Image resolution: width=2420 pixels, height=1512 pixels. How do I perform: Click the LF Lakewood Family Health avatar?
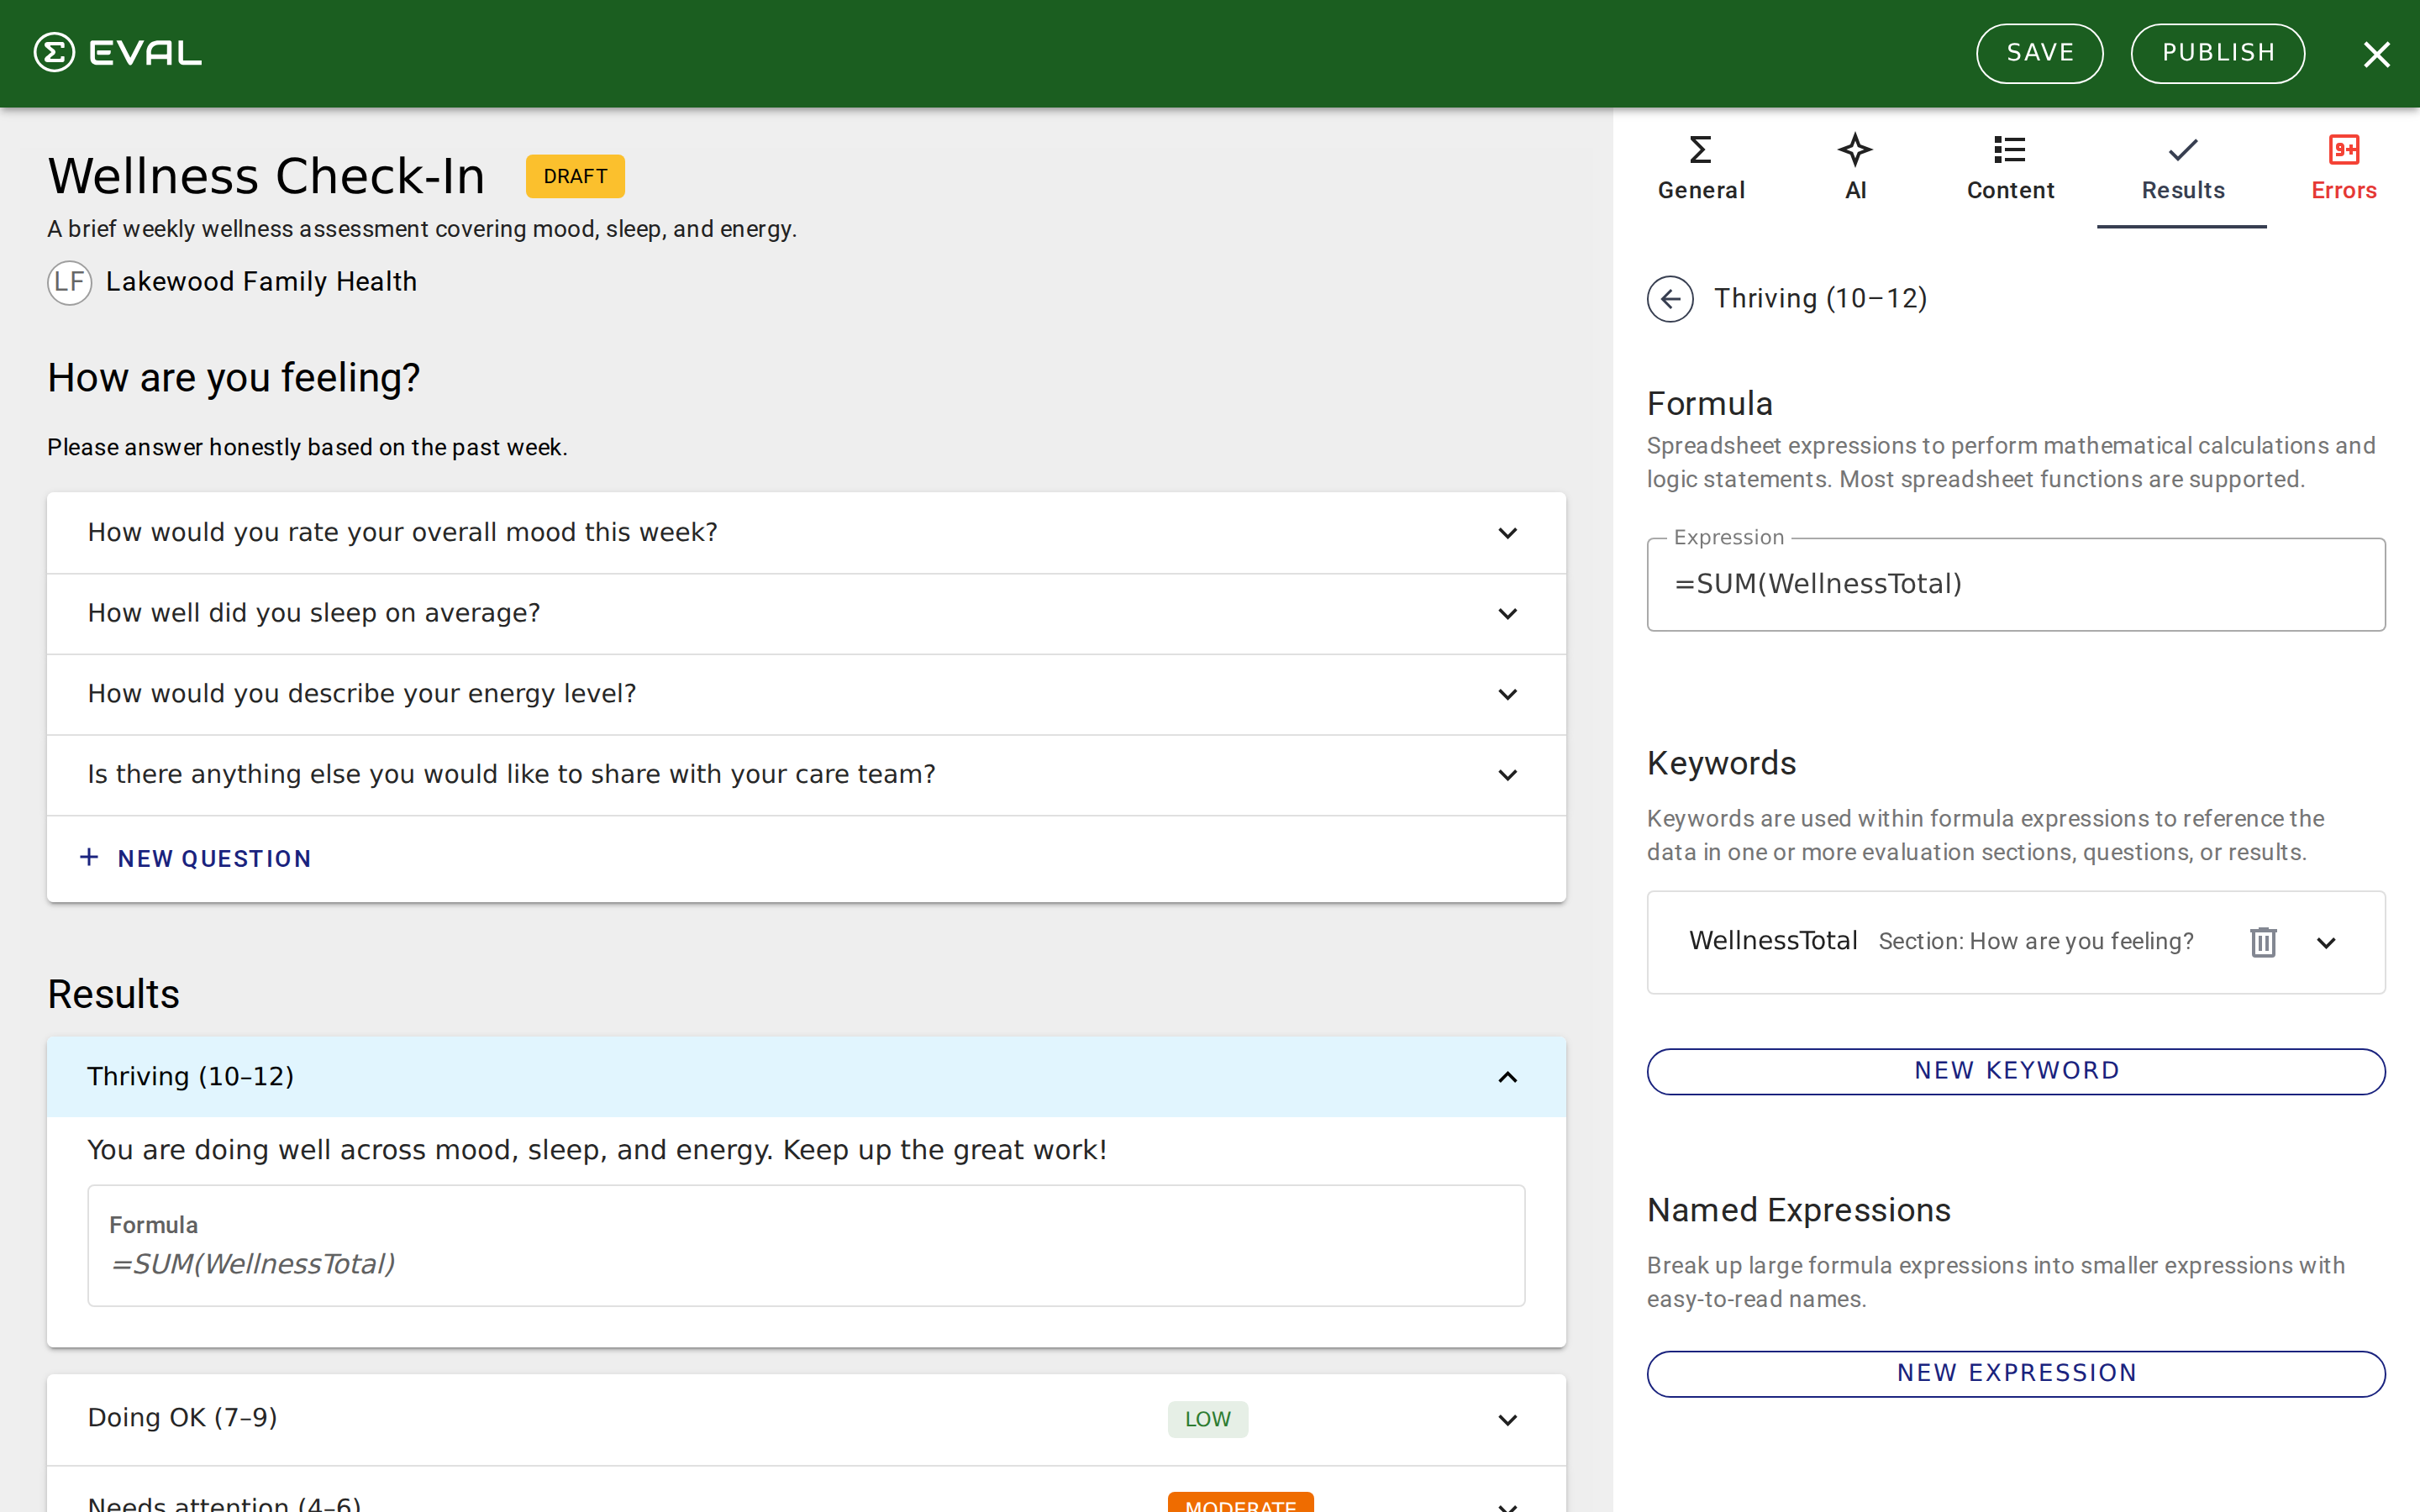click(69, 282)
